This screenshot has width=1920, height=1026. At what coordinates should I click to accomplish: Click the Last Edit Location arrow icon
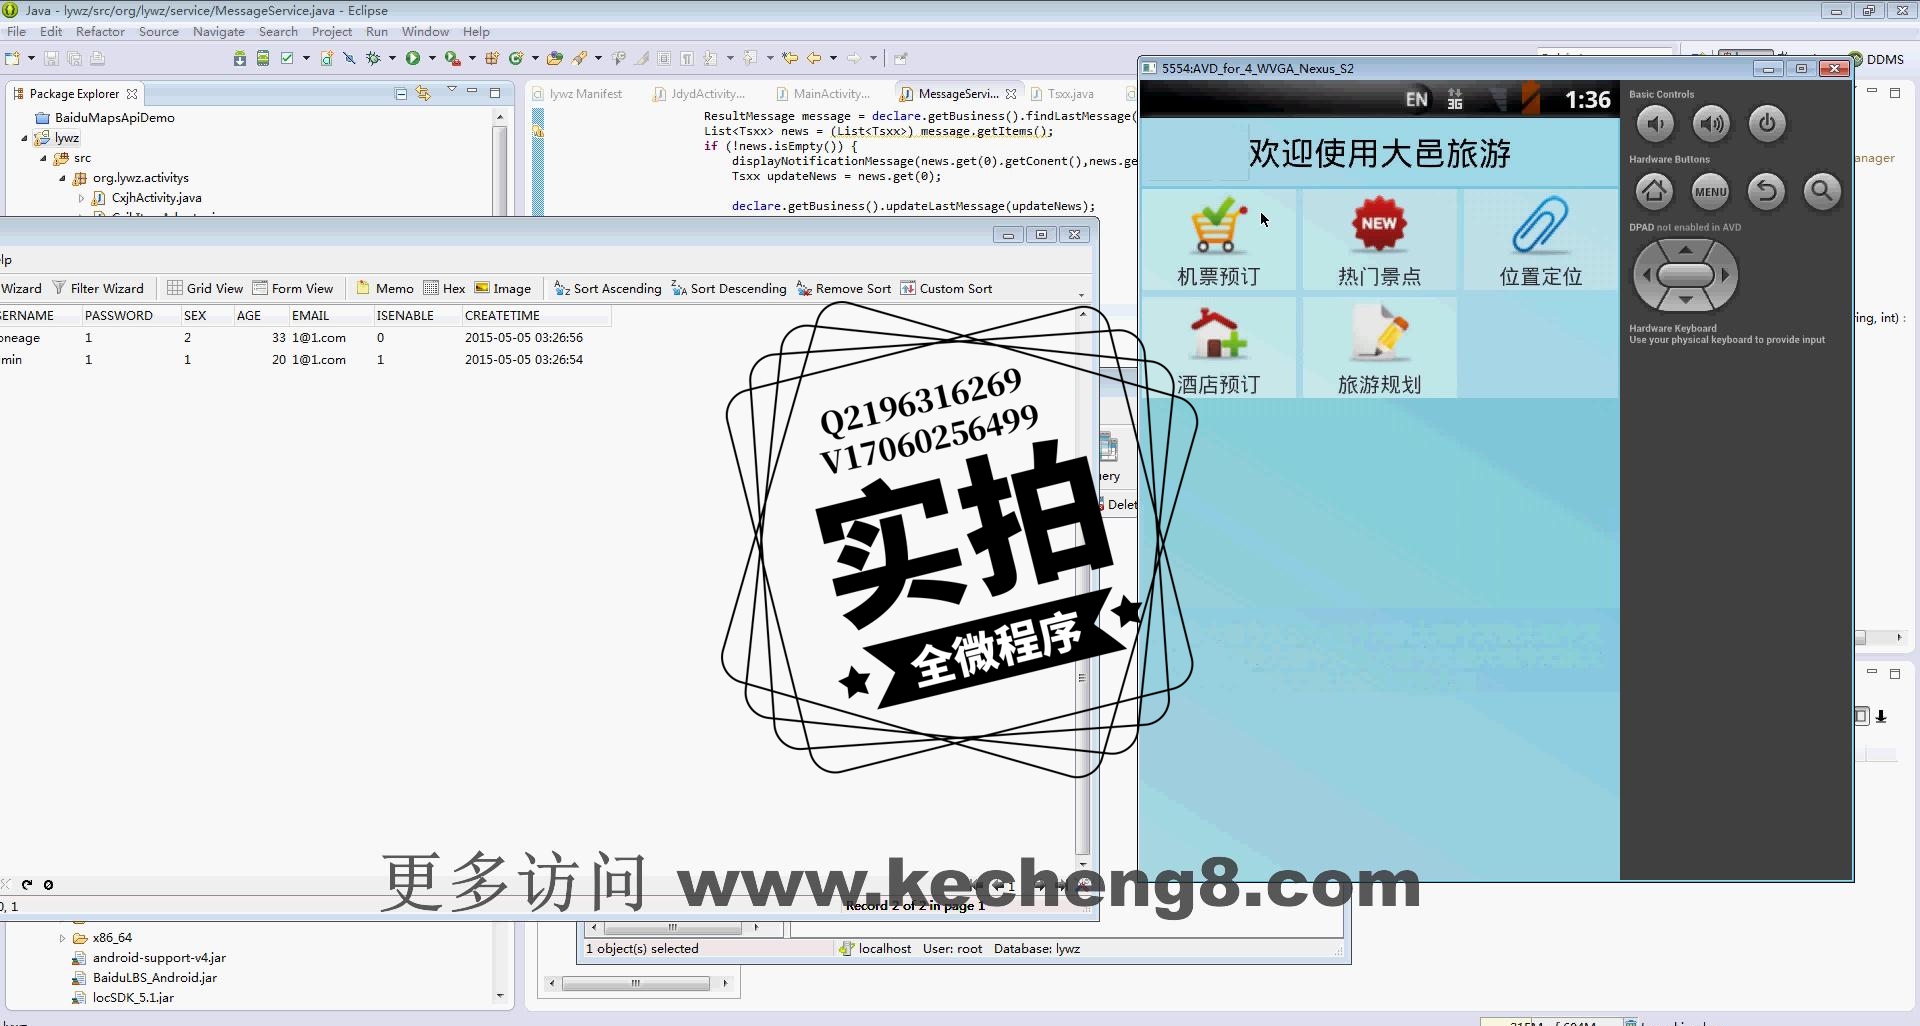pyautogui.click(x=790, y=58)
